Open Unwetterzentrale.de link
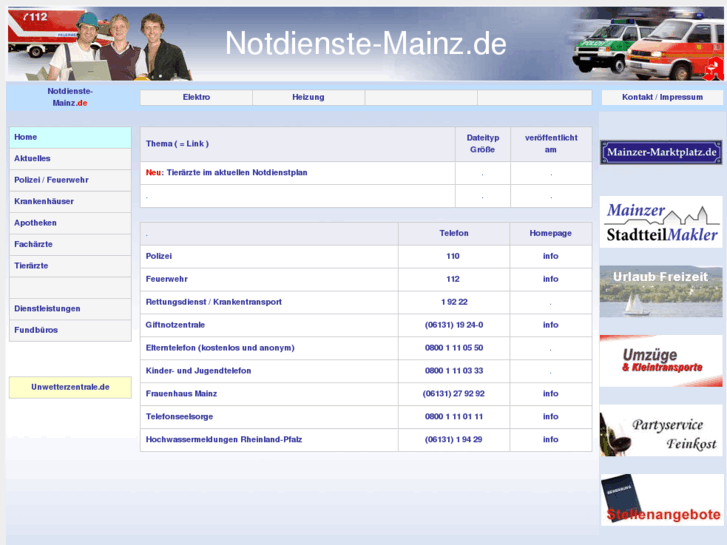The height and width of the screenshot is (545, 727). click(70, 387)
